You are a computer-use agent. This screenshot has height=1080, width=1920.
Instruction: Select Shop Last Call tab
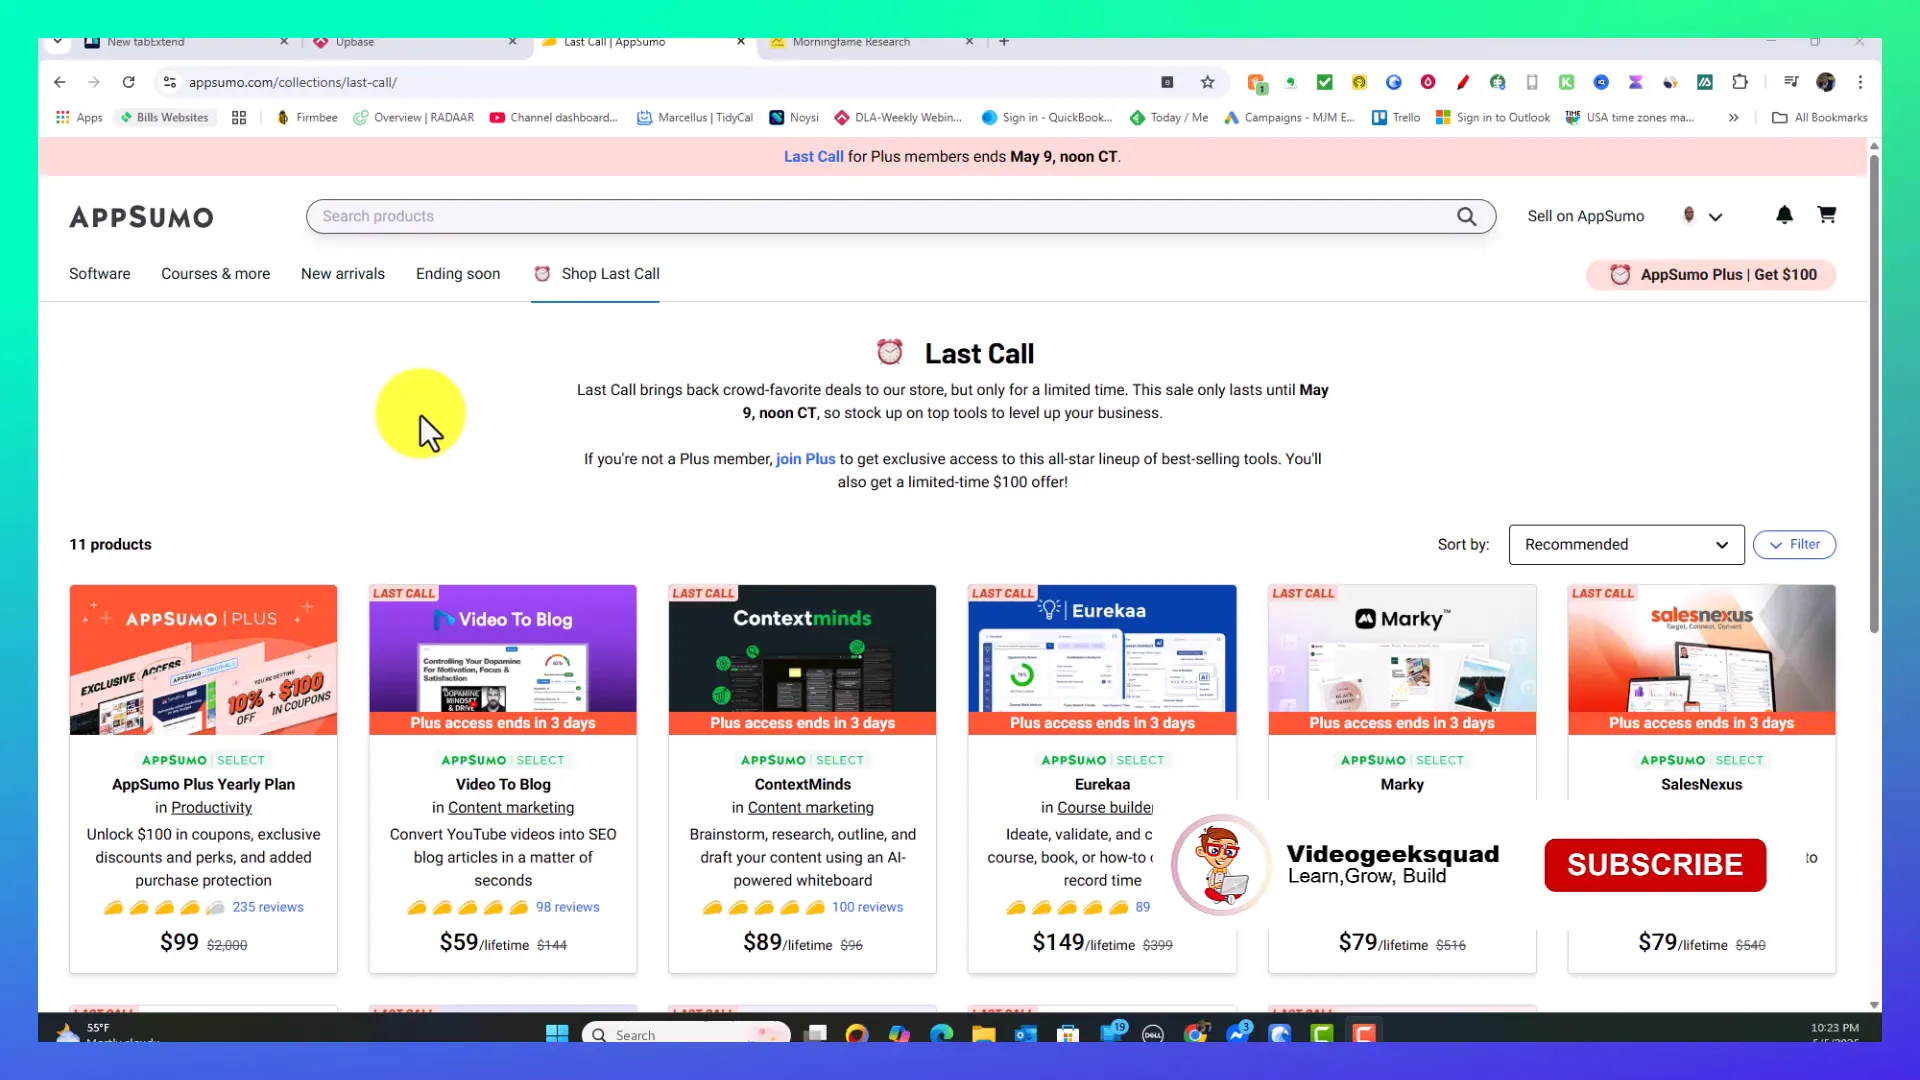coord(596,274)
